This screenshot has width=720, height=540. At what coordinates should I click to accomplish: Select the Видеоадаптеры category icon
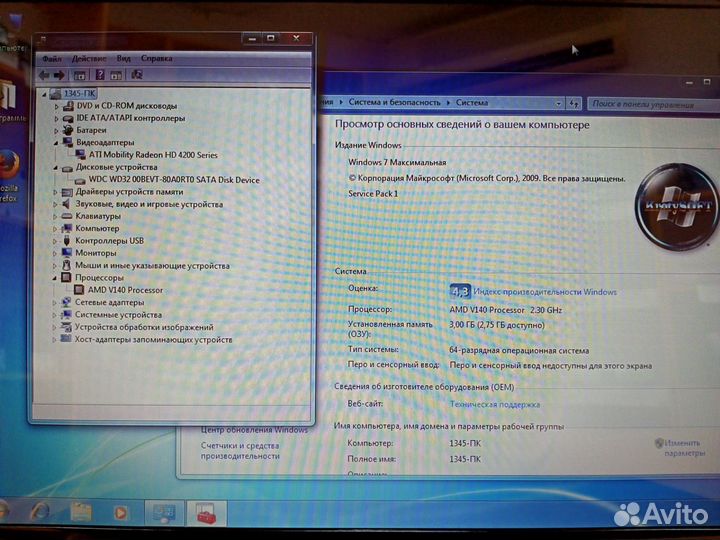click(68, 142)
